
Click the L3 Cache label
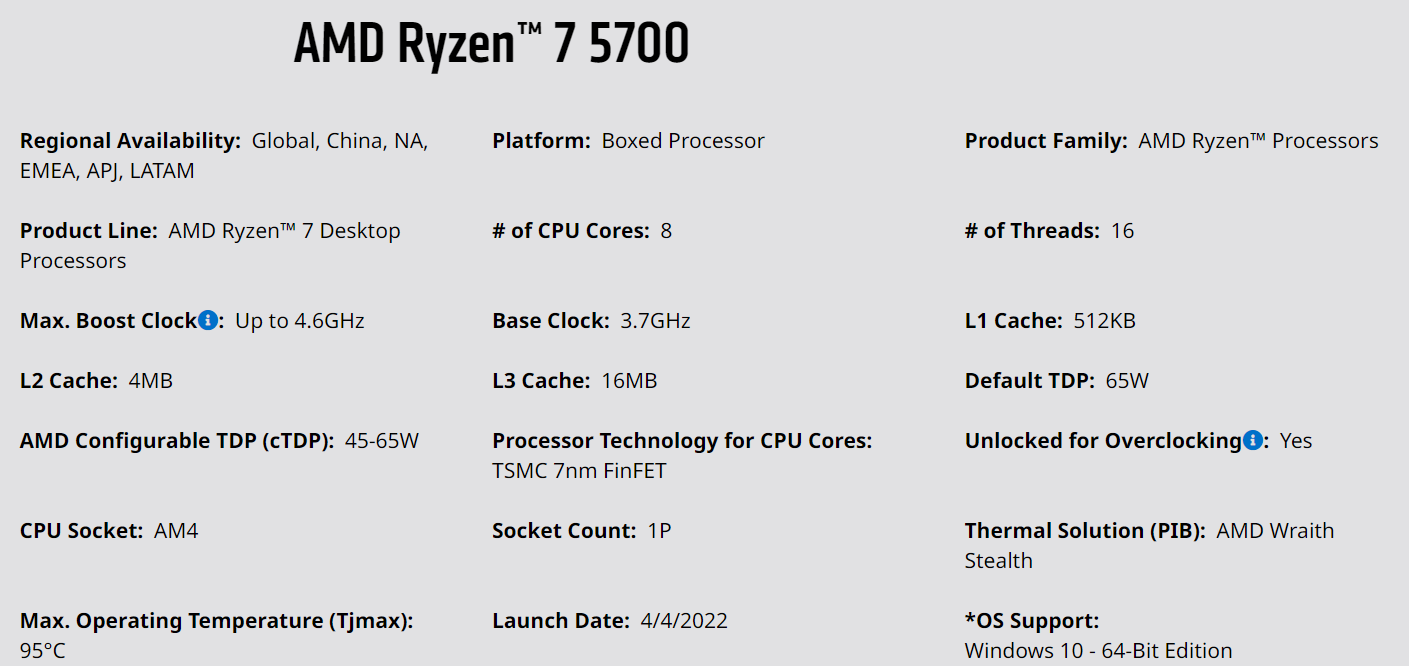click(541, 381)
